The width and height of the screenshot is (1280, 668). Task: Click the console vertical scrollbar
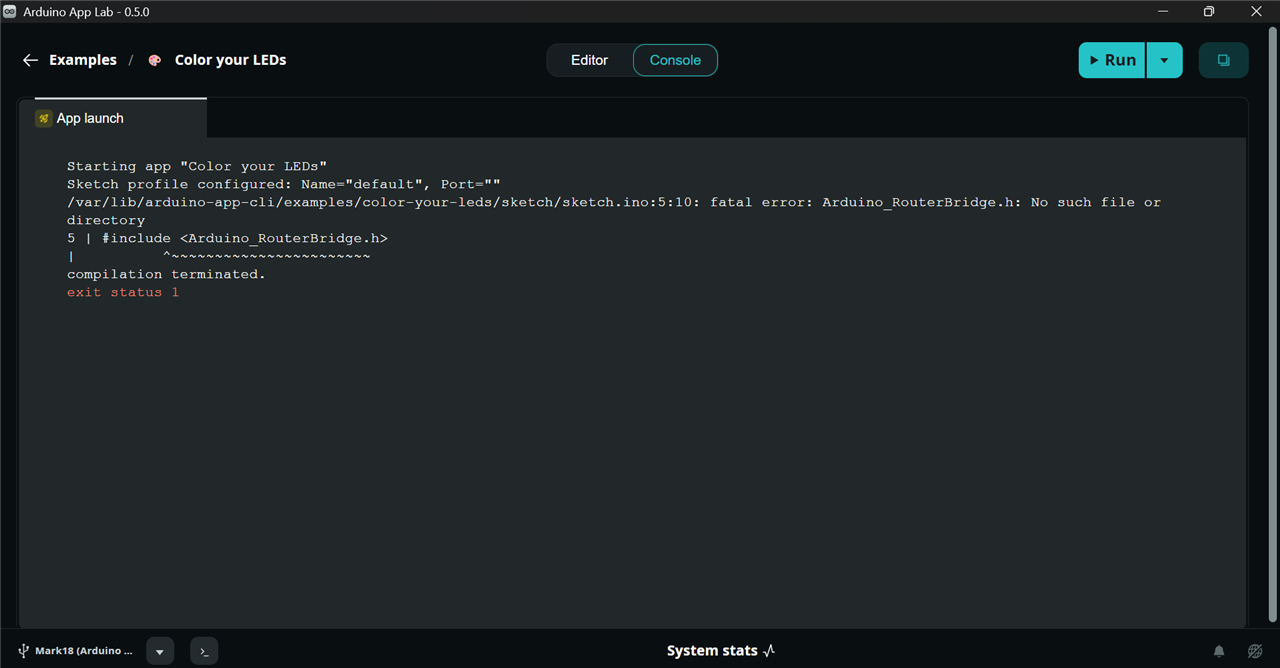click(x=1273, y=330)
